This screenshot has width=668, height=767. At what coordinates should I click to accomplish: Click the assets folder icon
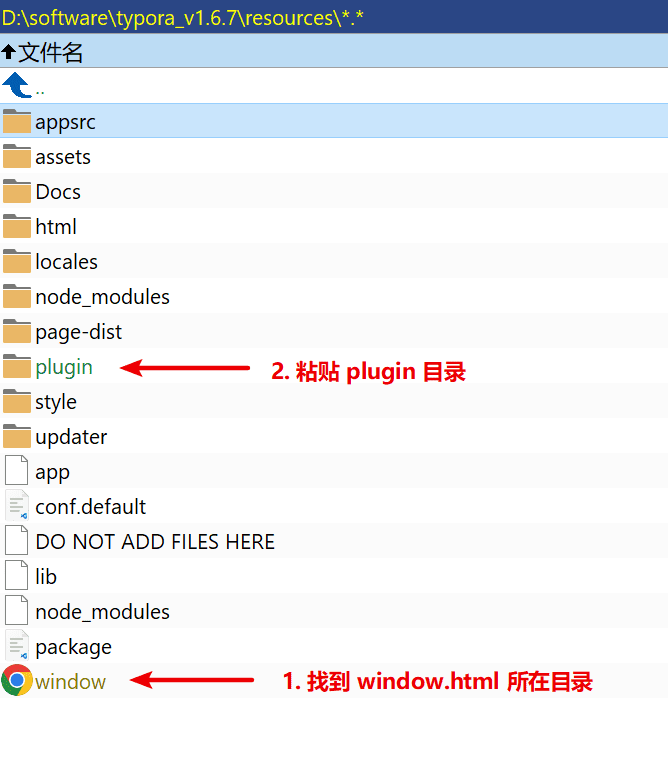[17, 157]
